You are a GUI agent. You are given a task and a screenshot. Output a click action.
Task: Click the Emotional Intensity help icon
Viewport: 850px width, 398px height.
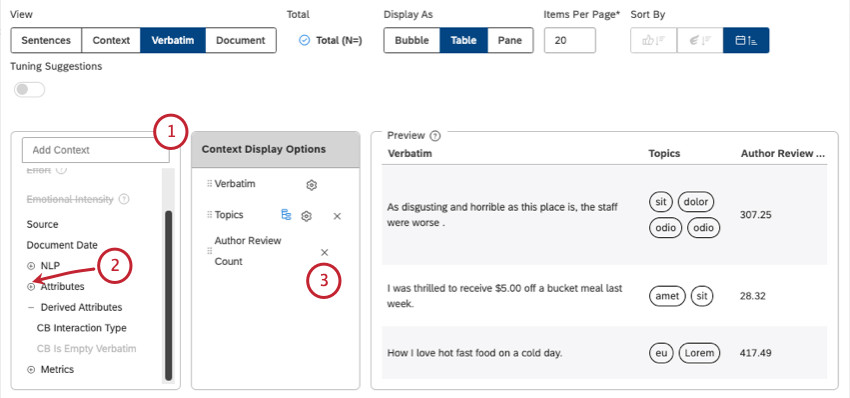click(x=124, y=200)
